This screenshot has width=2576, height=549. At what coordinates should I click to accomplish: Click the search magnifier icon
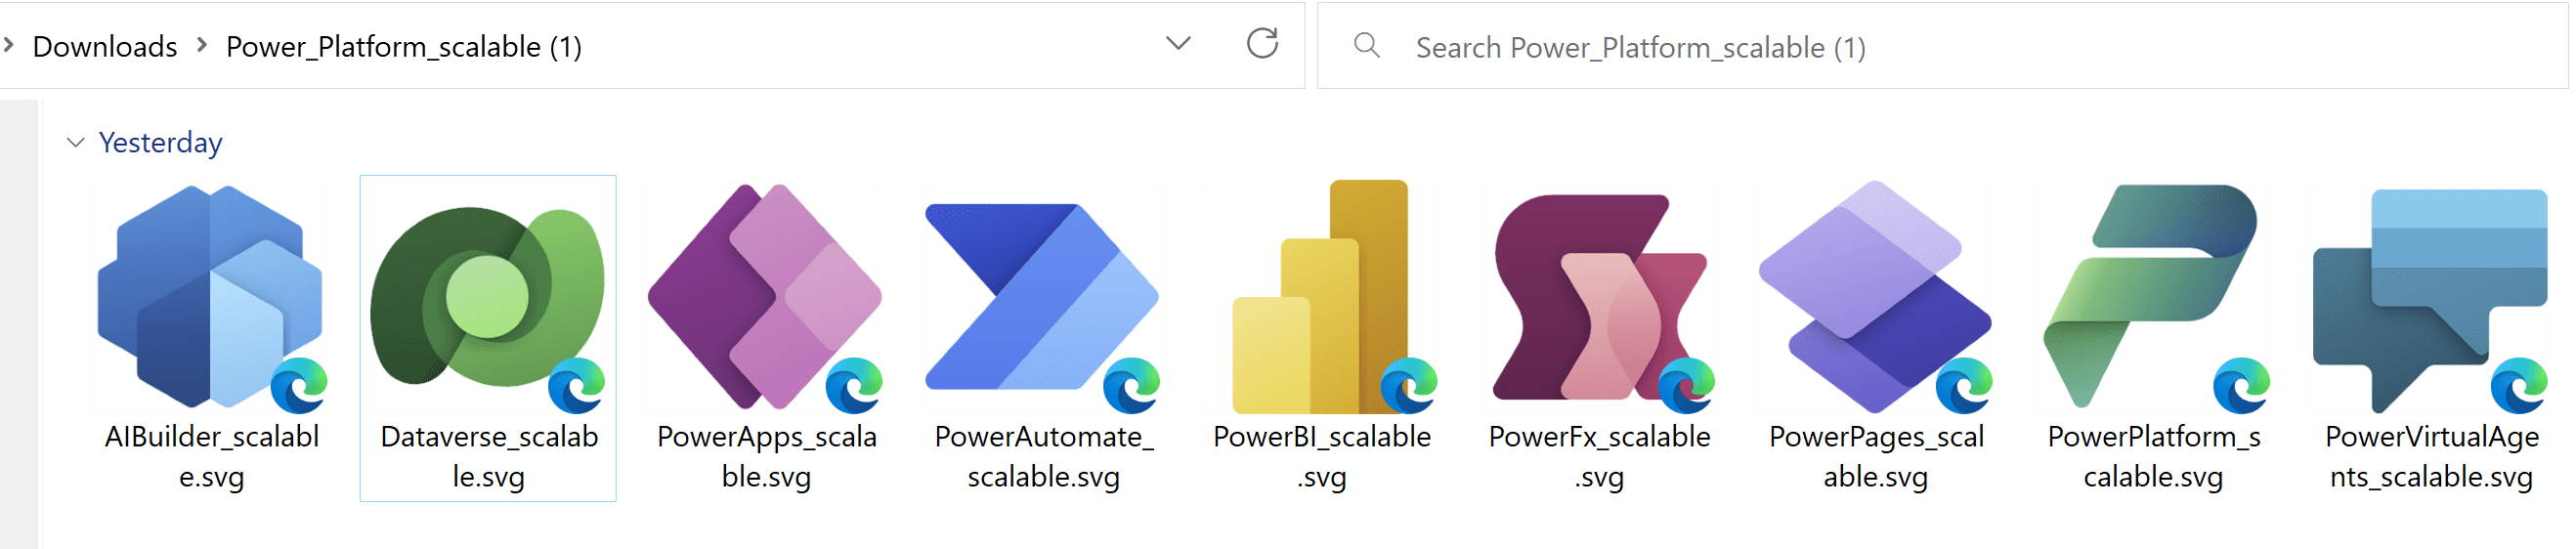coord(1366,45)
